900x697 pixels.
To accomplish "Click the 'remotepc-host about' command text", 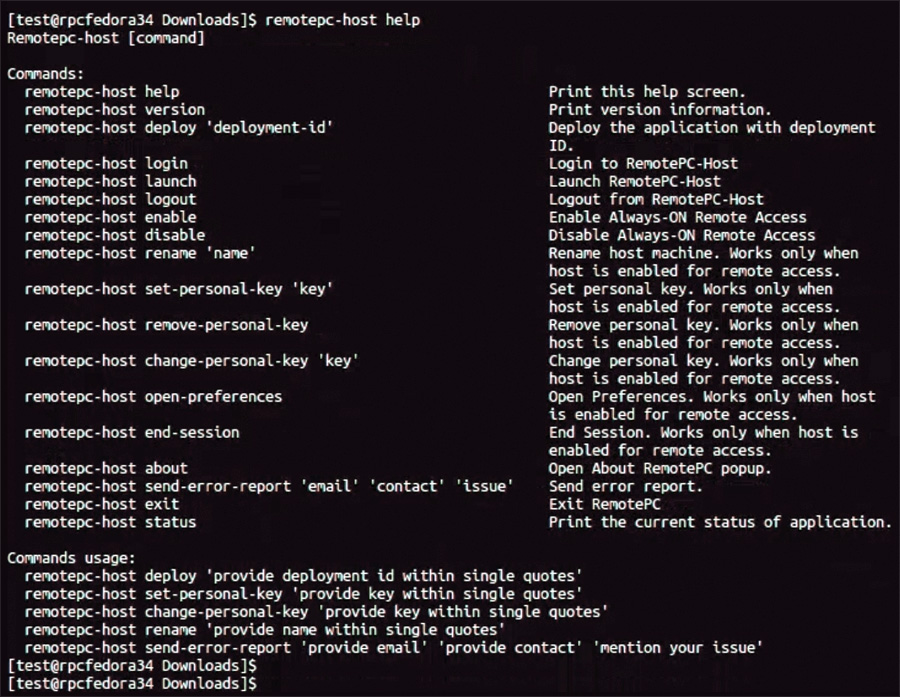I will pos(105,468).
